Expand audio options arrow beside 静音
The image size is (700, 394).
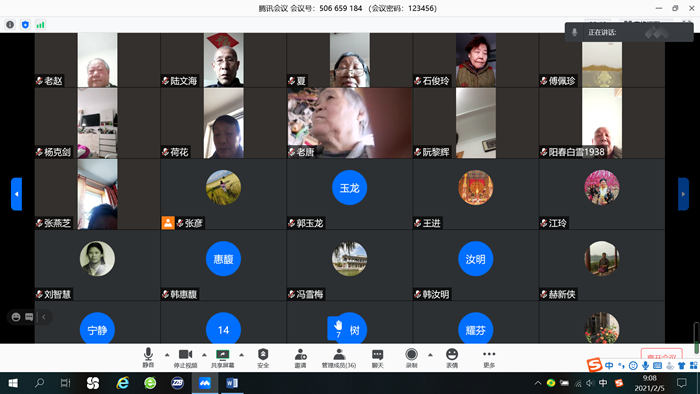(x=167, y=355)
